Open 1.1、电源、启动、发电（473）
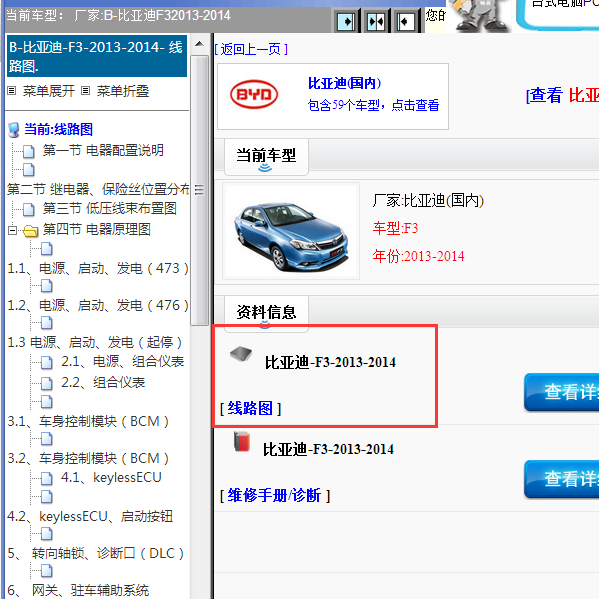Viewport: 599px width, 599px height. [x=98, y=269]
